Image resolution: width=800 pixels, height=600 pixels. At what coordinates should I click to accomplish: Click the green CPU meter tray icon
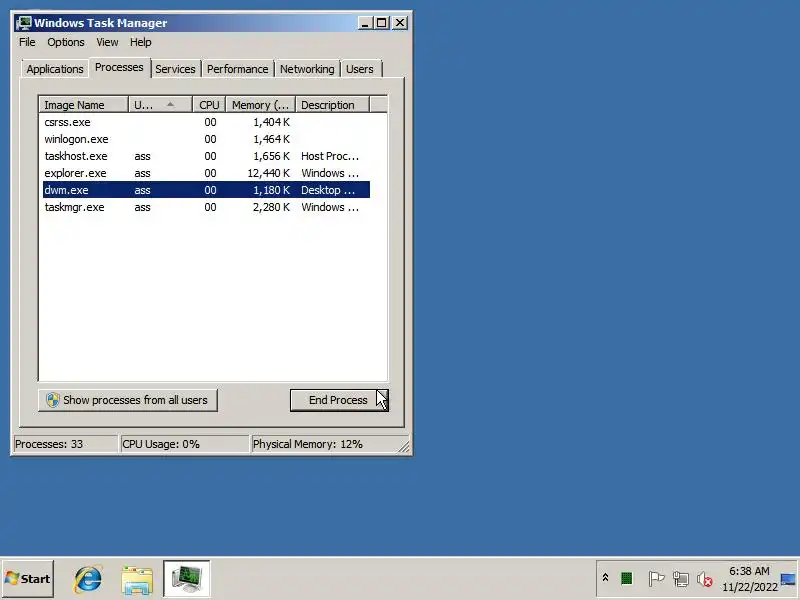coord(627,579)
